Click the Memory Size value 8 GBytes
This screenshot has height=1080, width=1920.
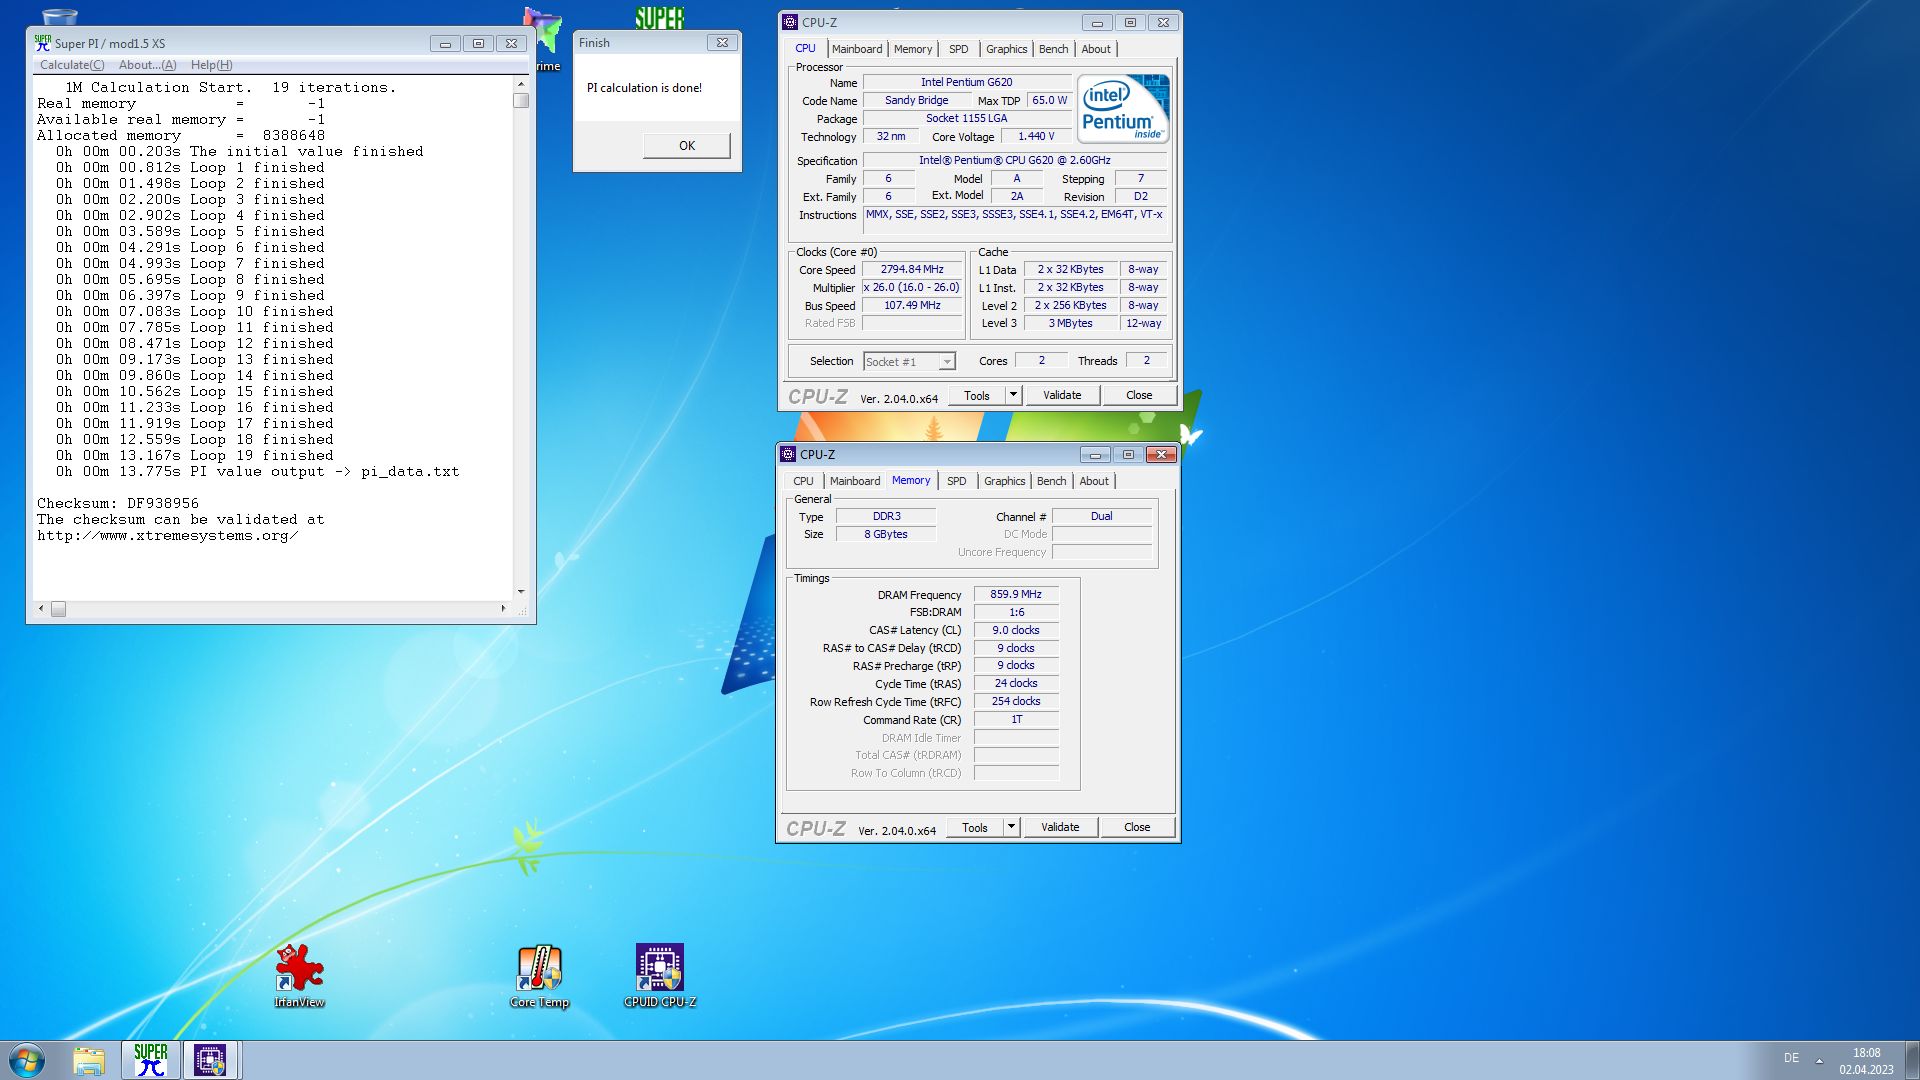pyautogui.click(x=886, y=535)
